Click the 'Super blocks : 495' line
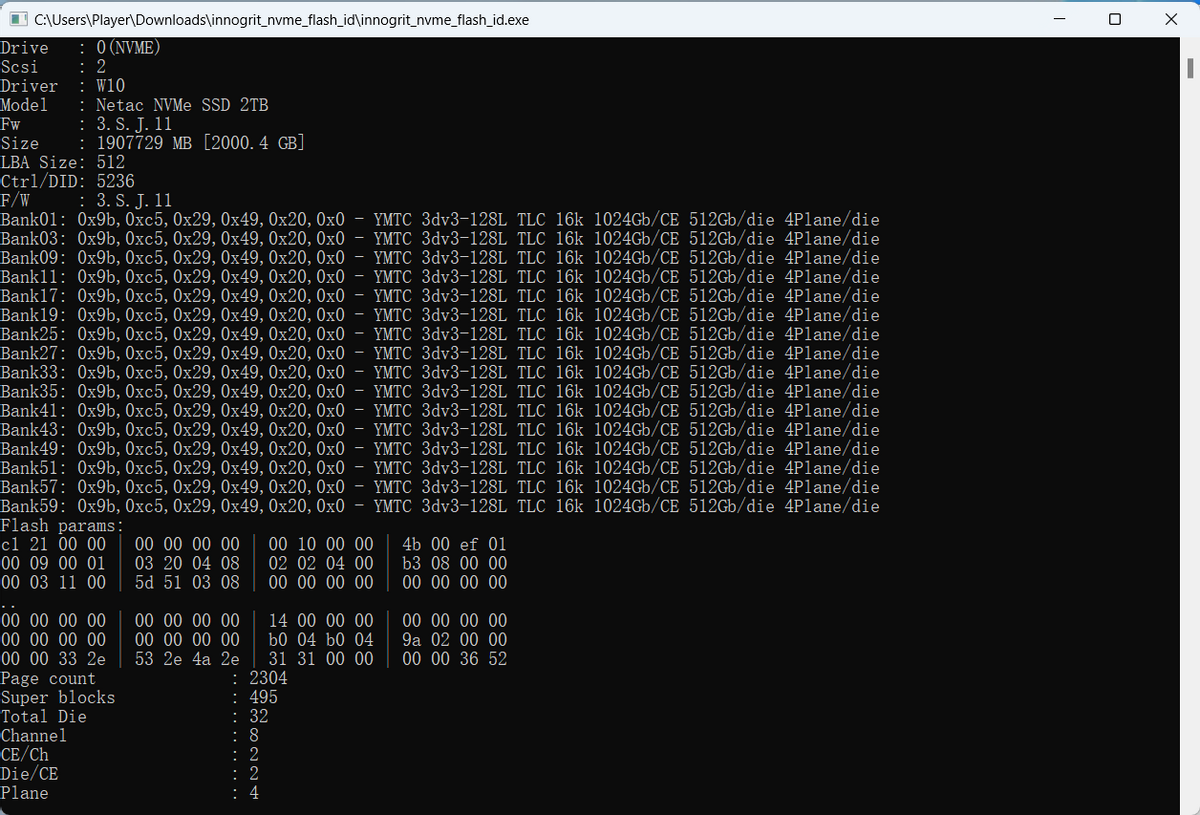This screenshot has height=815, width=1200. point(139,697)
